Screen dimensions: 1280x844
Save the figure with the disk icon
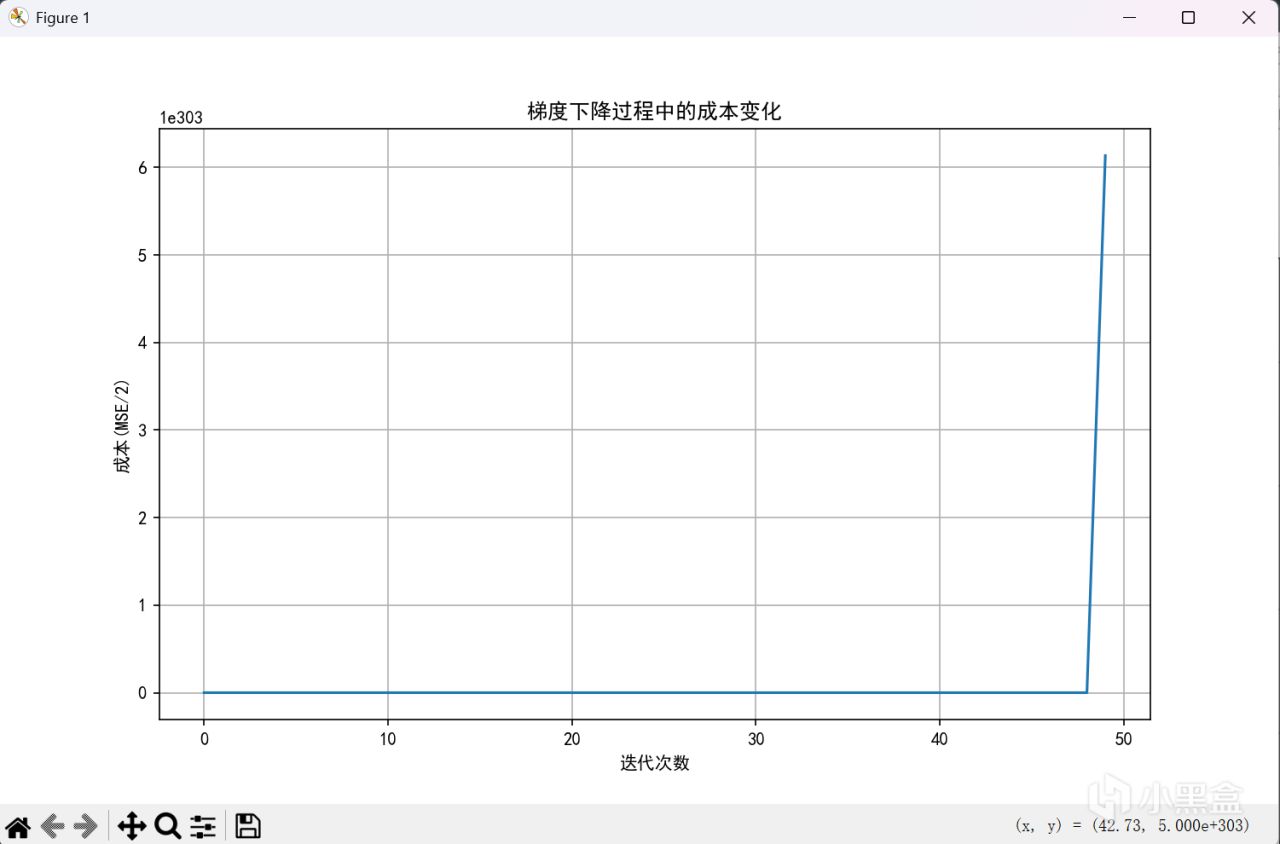pyautogui.click(x=248, y=826)
